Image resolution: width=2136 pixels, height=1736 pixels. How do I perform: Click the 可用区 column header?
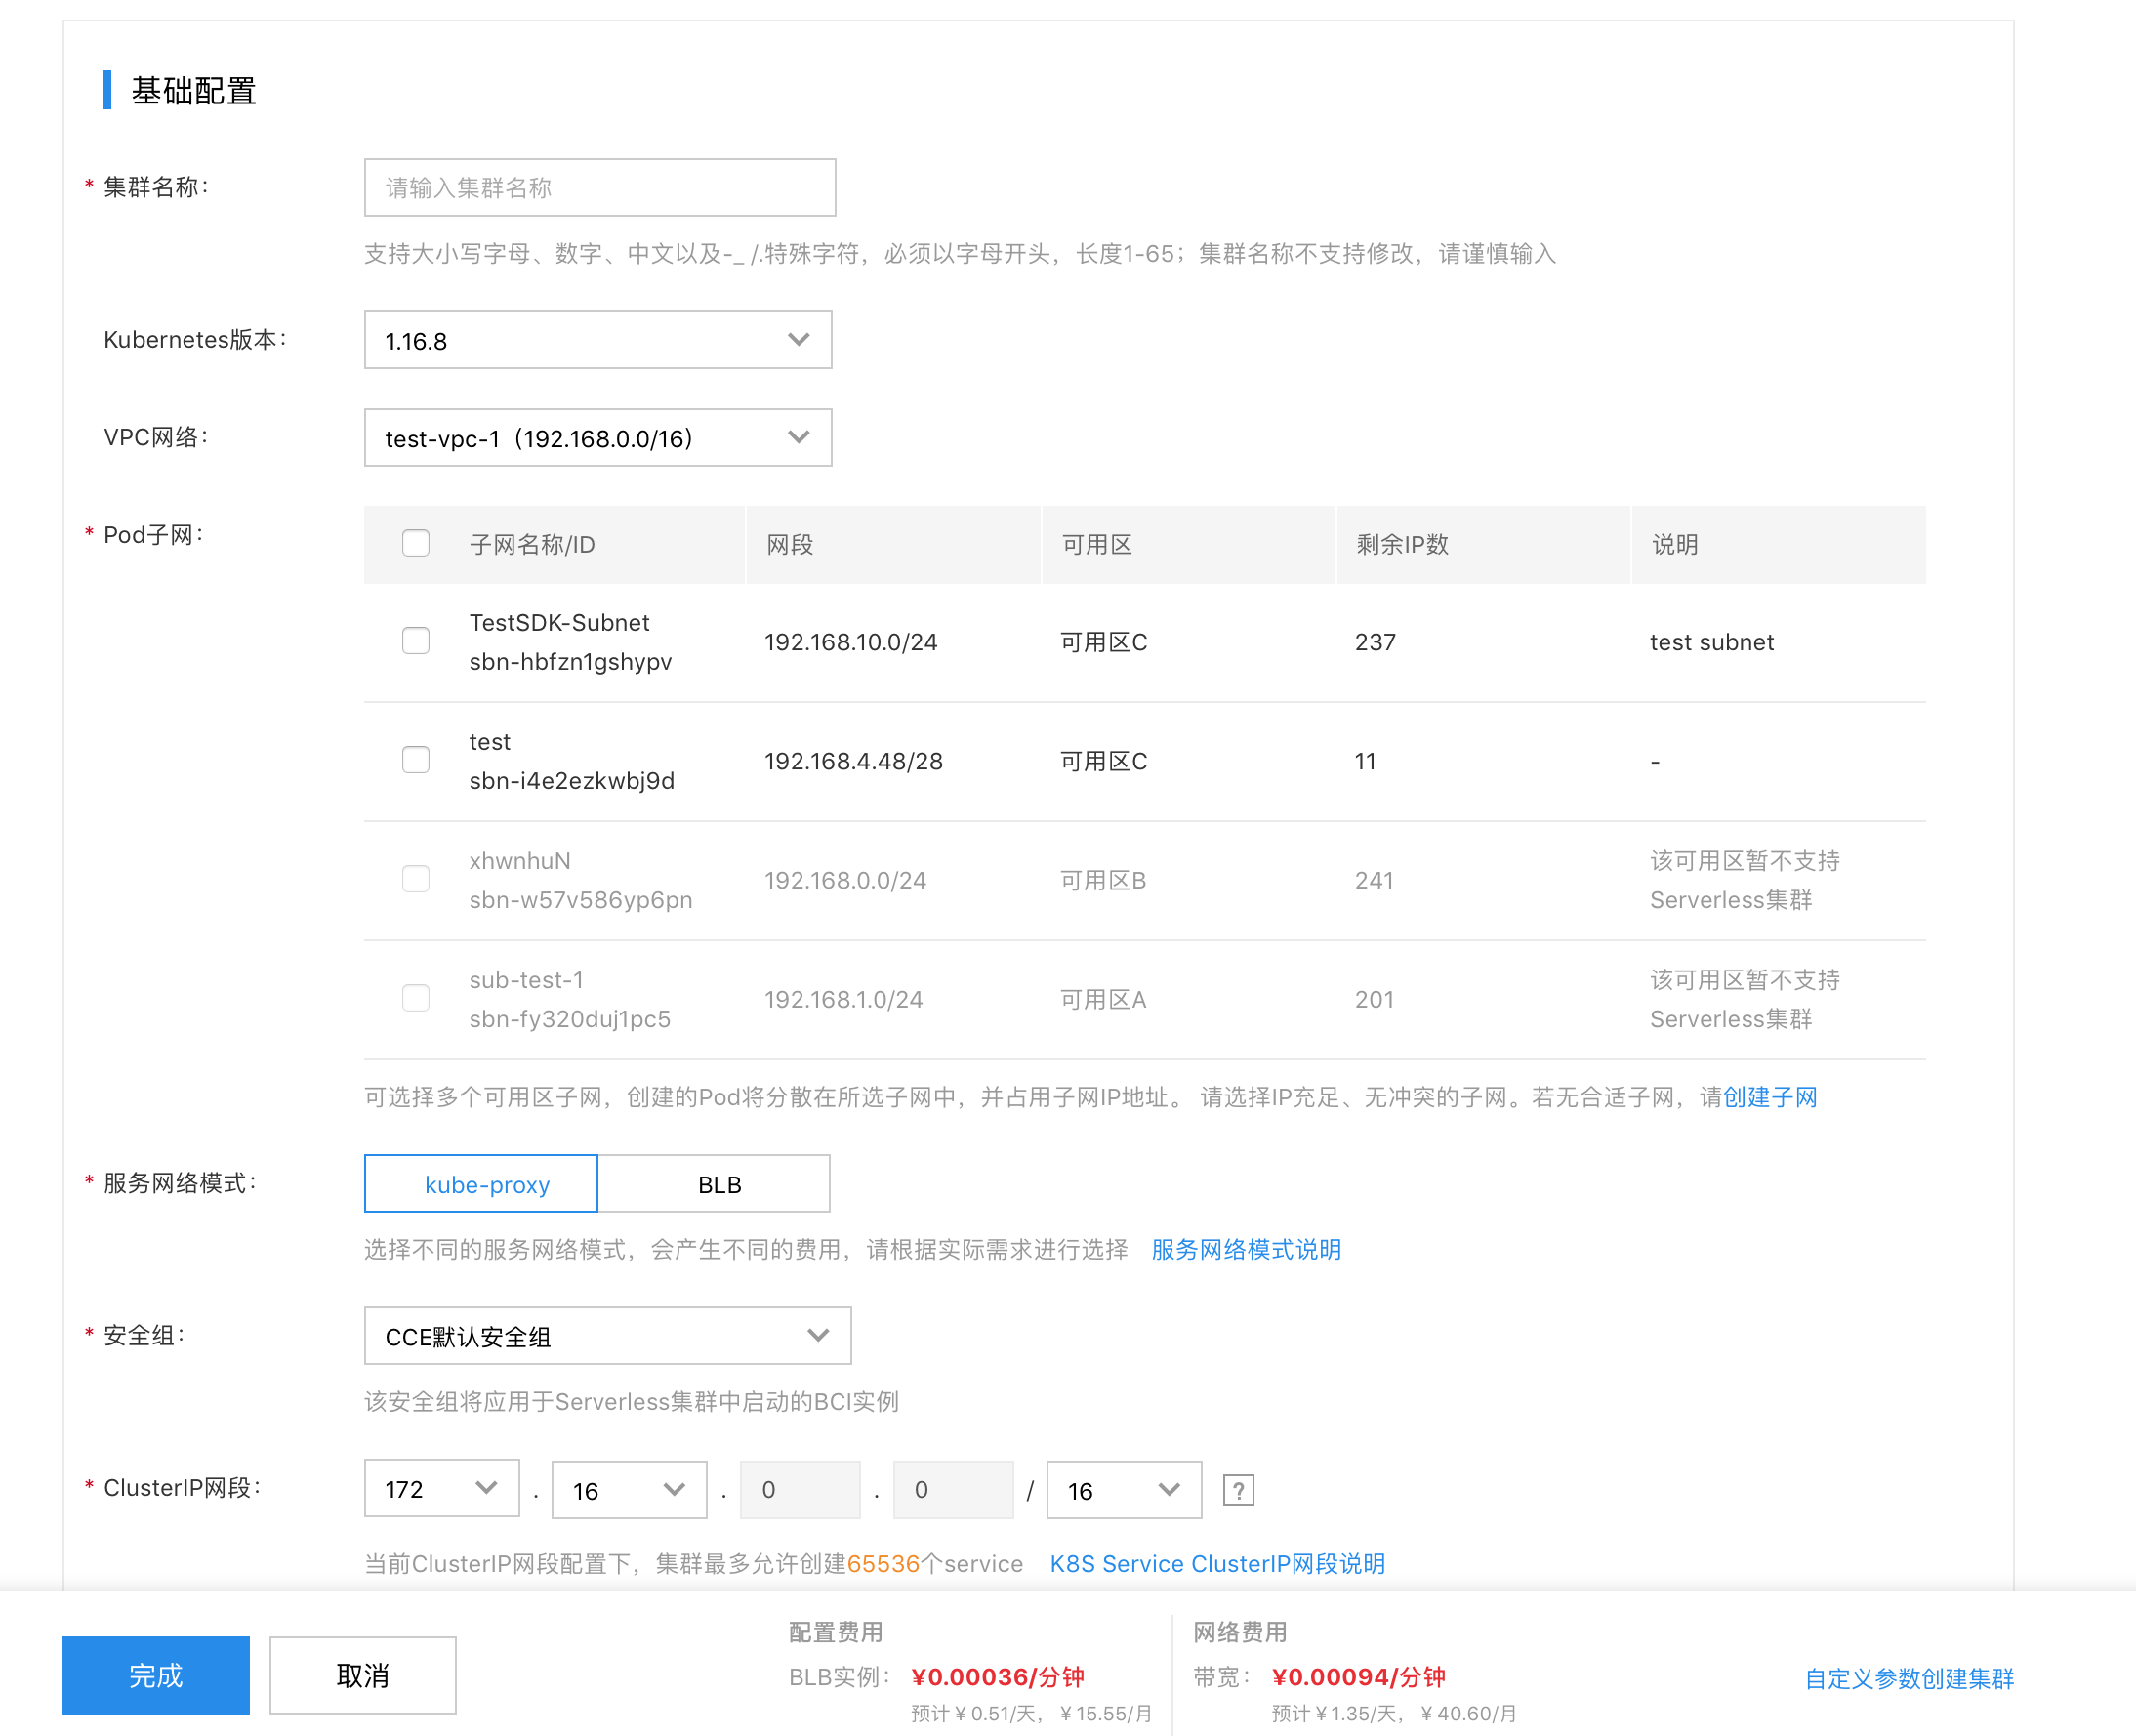coord(1097,544)
